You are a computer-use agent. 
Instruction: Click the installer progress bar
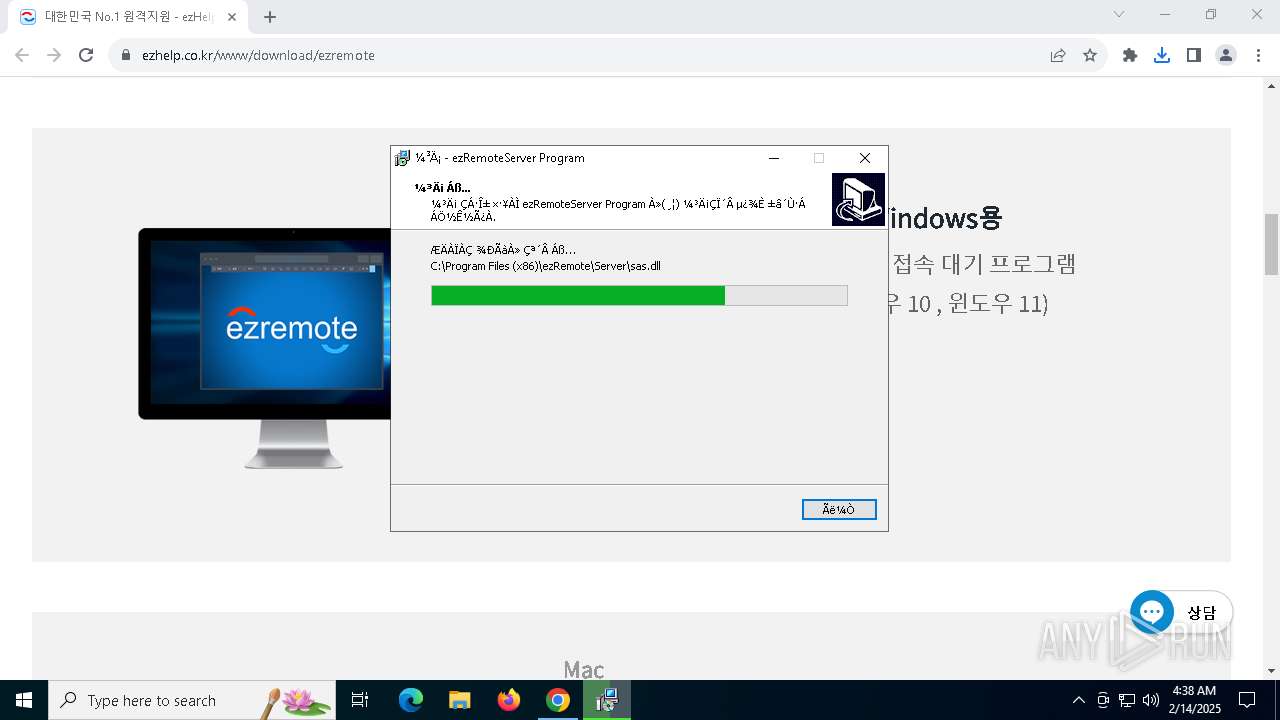[x=639, y=295]
